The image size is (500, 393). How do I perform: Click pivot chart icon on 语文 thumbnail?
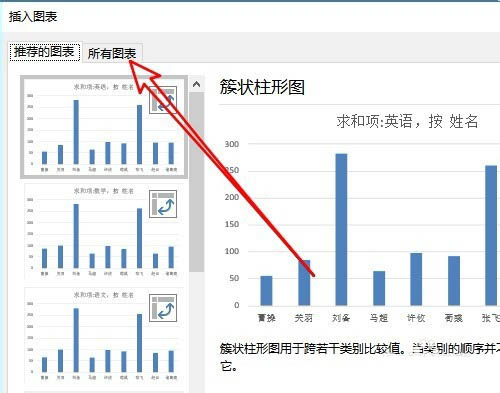(x=163, y=308)
